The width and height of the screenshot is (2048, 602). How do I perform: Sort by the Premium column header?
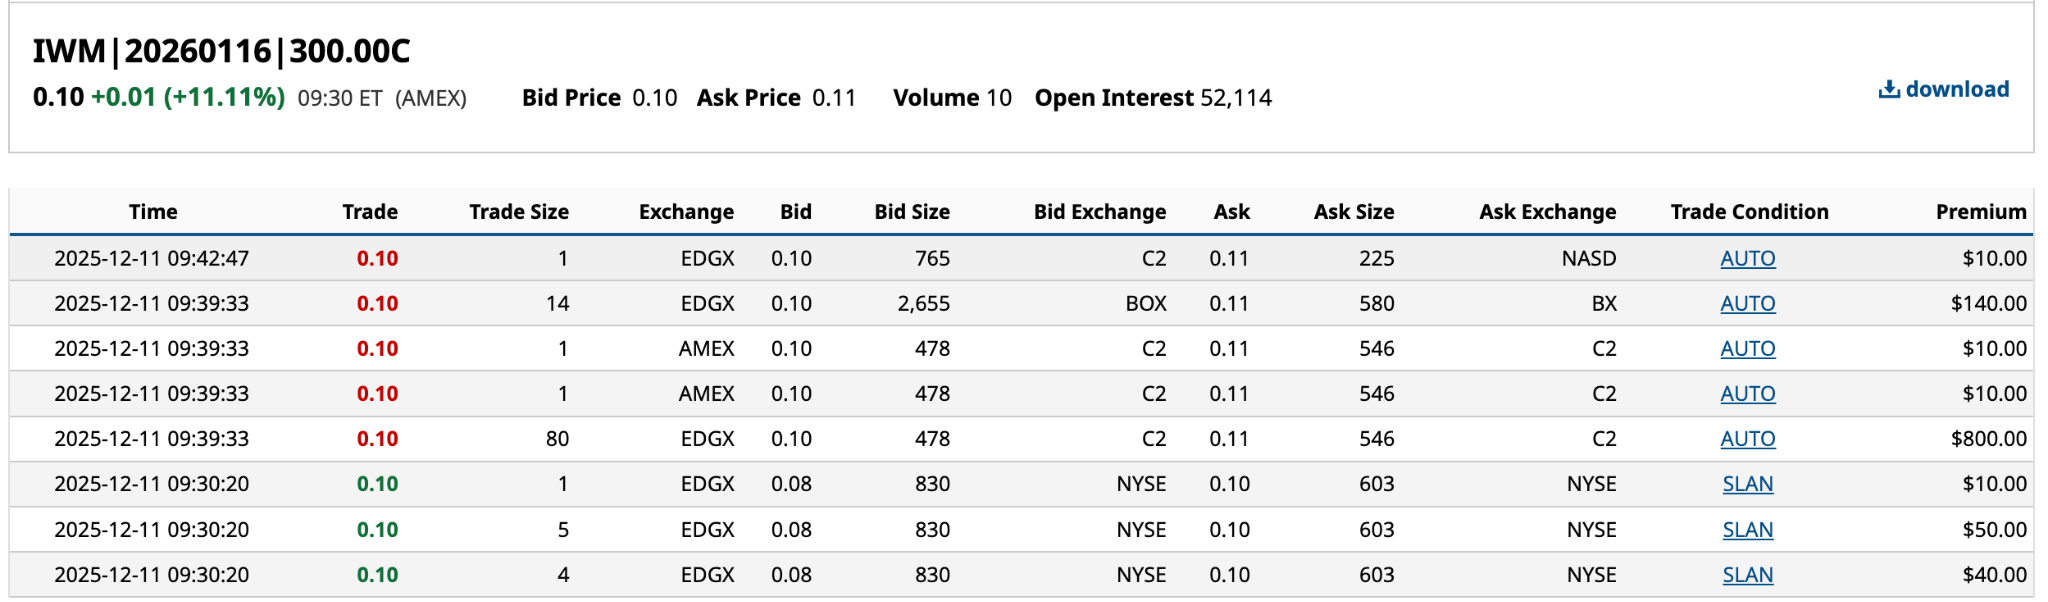(x=1980, y=212)
